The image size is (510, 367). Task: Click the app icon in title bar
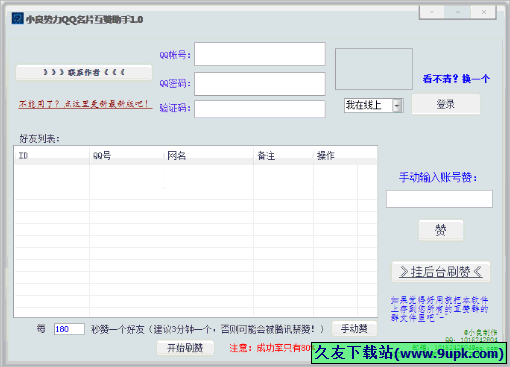pyautogui.click(x=17, y=19)
